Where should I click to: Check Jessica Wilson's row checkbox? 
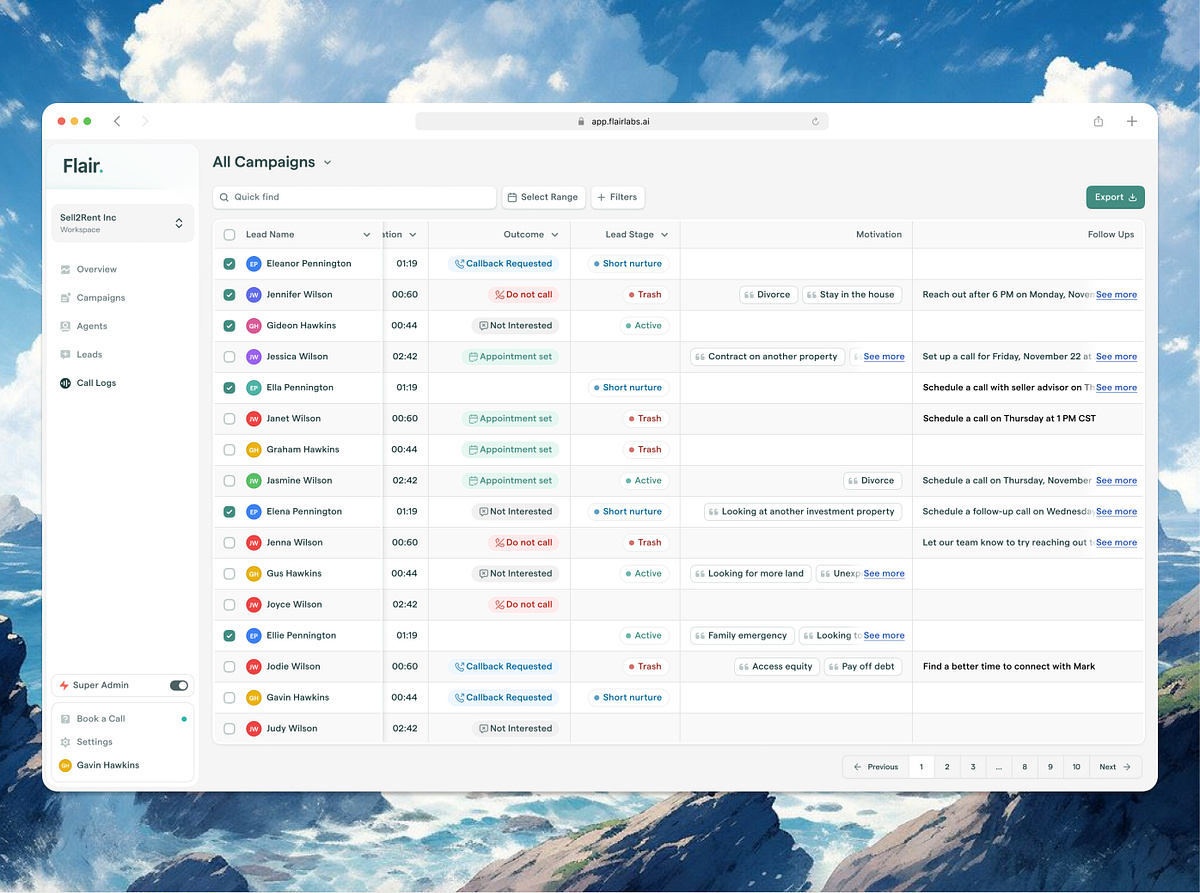tap(229, 357)
